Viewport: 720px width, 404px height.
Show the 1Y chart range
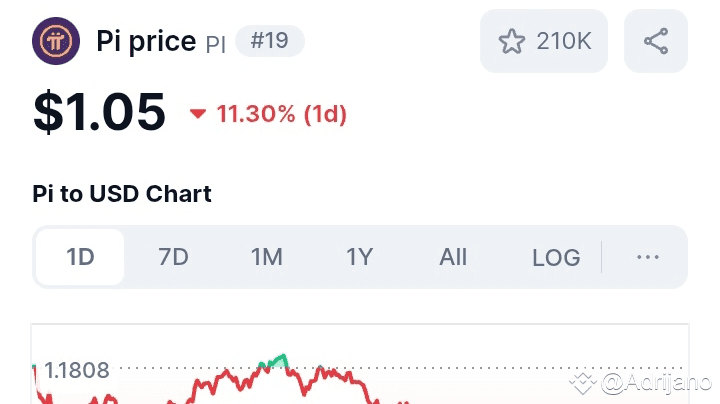359,257
